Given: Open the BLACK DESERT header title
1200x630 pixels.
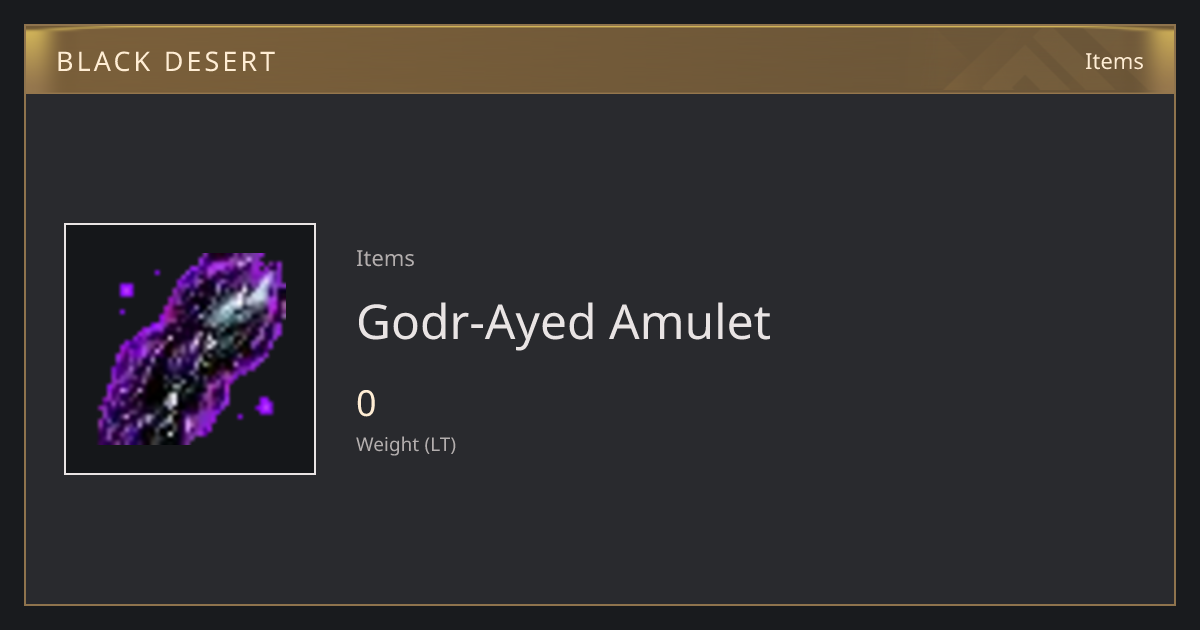Looking at the screenshot, I should pos(166,61).
